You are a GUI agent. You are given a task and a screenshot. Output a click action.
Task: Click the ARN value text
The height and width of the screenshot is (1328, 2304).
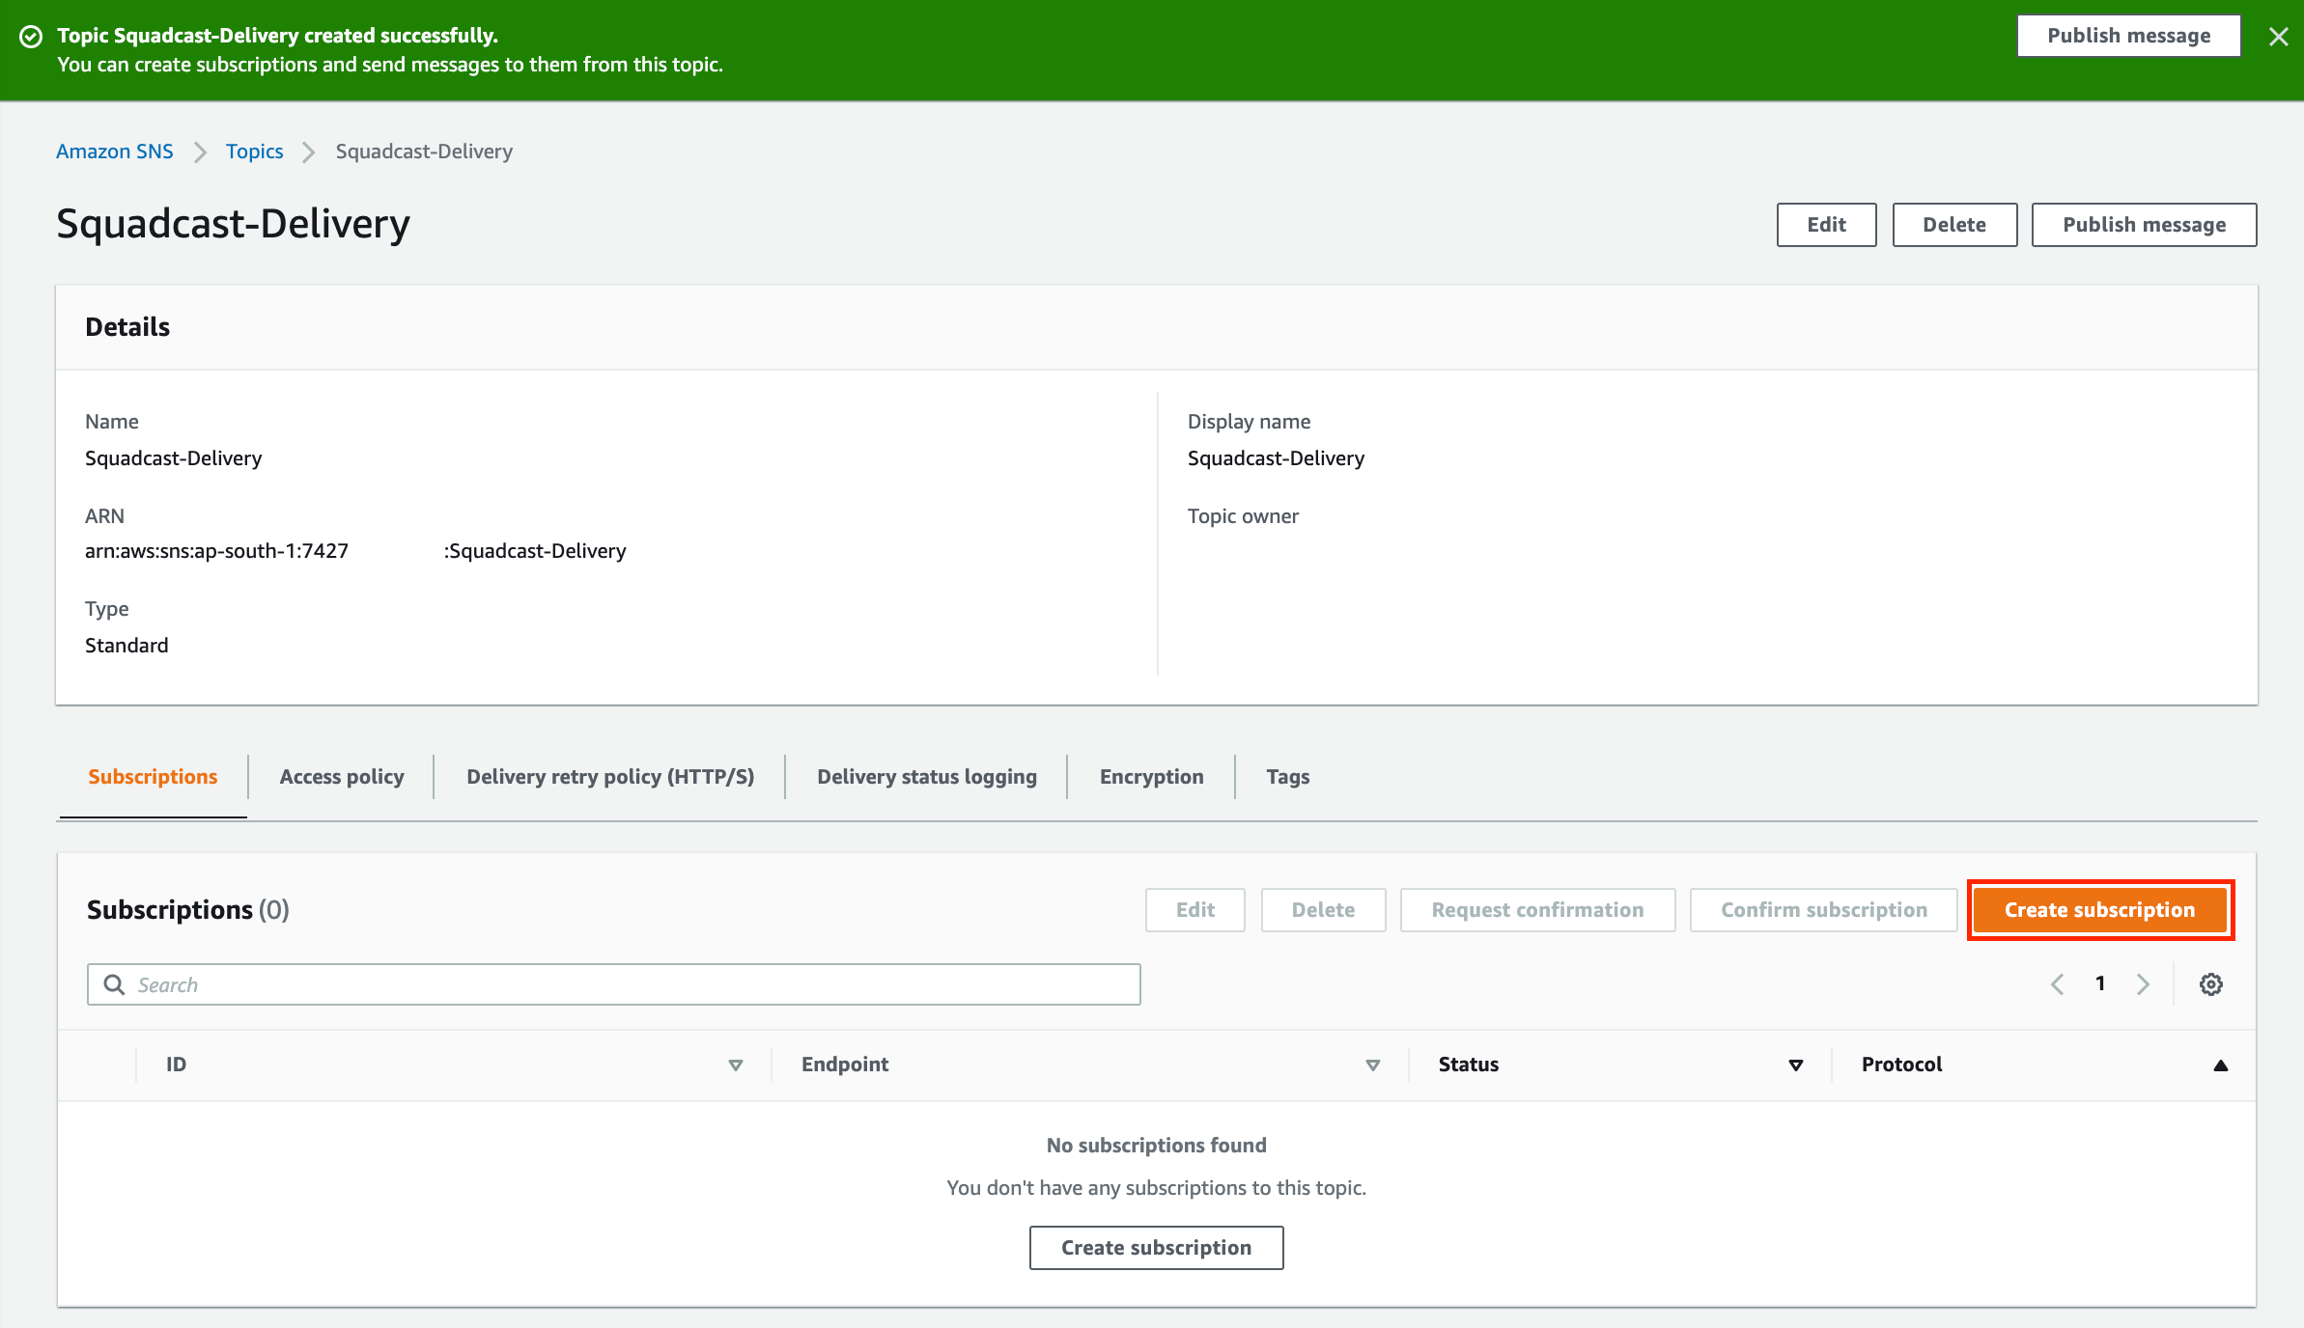click(355, 551)
